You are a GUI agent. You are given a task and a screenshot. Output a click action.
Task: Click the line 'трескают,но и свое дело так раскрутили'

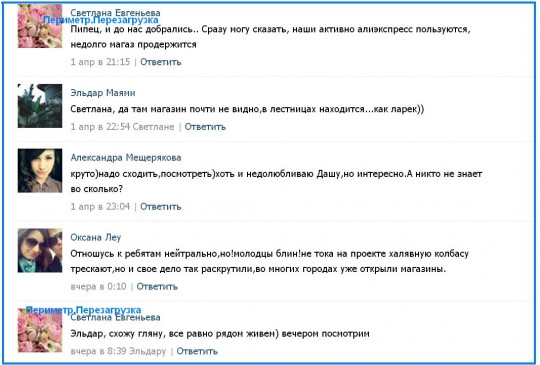click(258, 269)
